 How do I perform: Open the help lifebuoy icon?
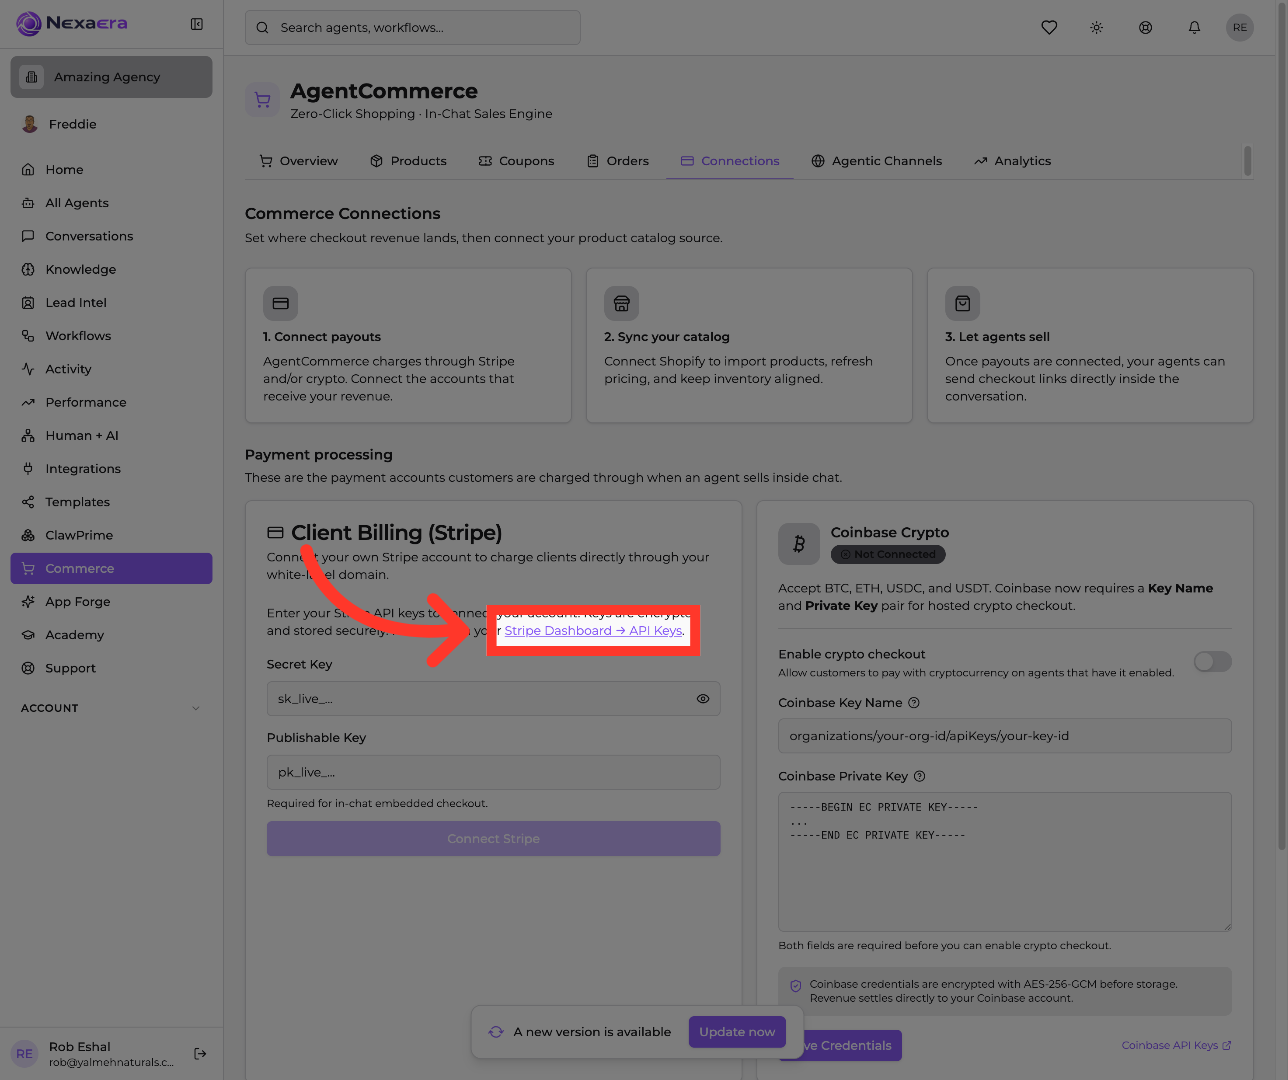[1145, 28]
